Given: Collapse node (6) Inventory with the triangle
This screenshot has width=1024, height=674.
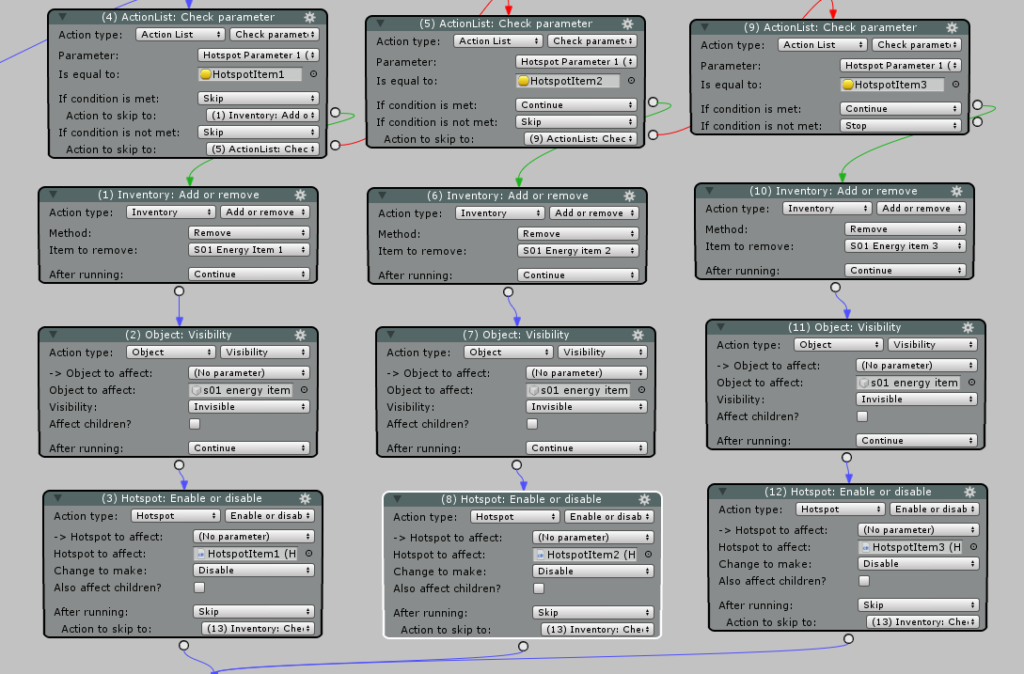Looking at the screenshot, I should click(x=383, y=195).
